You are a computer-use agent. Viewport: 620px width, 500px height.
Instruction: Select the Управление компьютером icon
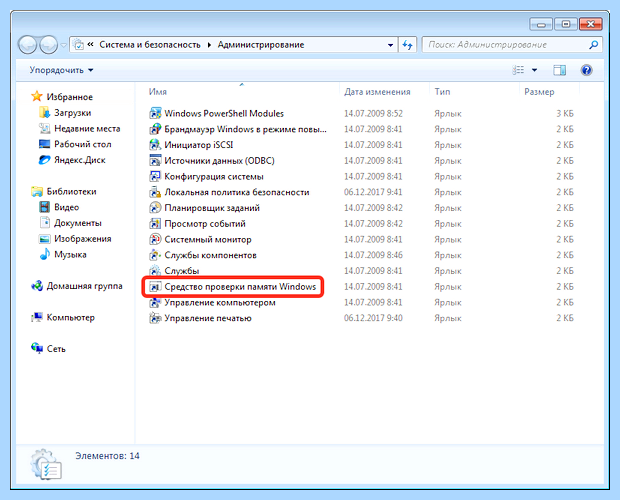(x=155, y=302)
